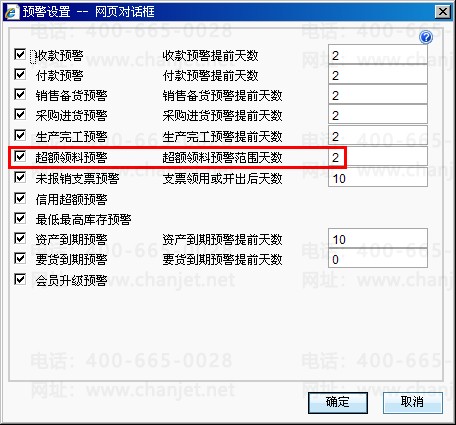The width and height of the screenshot is (456, 425).
Task: Close the 预警设置 dialog window
Action: [443, 12]
